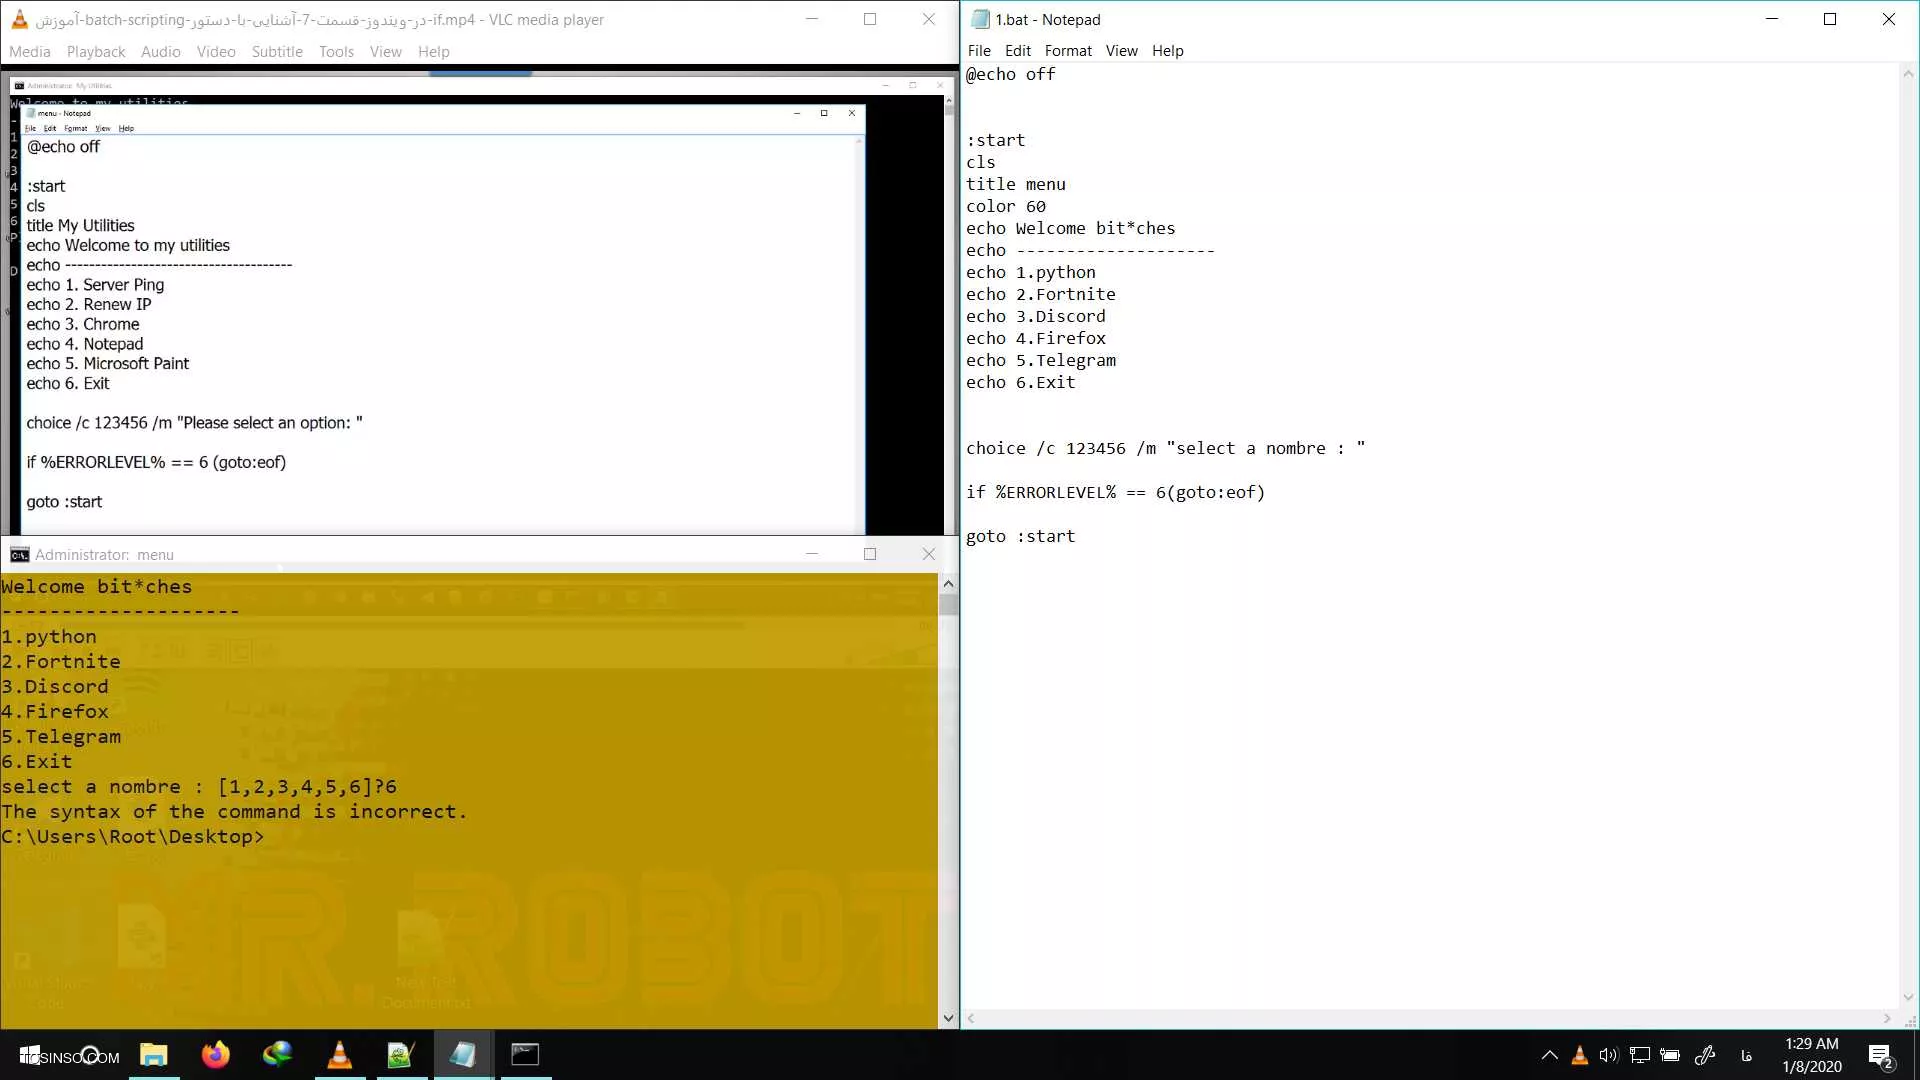The width and height of the screenshot is (1920, 1080).
Task: Open Notepad++ style editor taskbar icon
Action: pos(401,1055)
